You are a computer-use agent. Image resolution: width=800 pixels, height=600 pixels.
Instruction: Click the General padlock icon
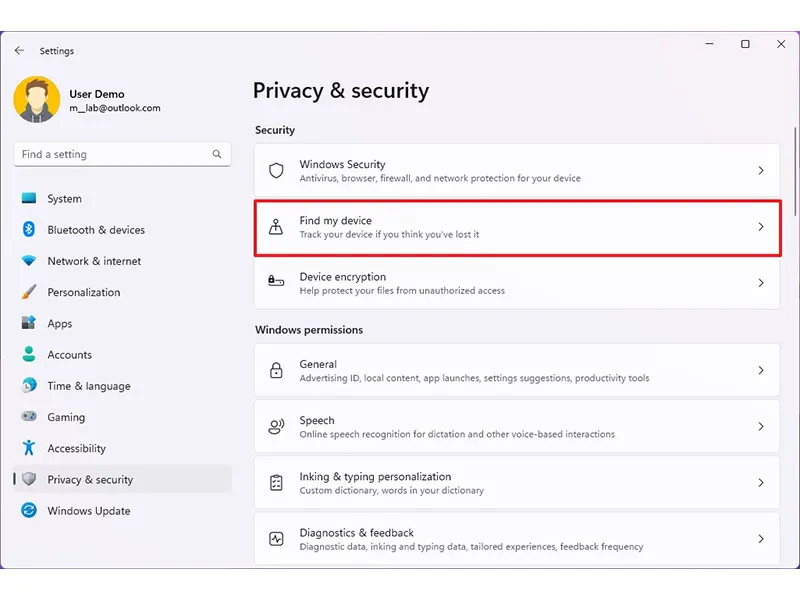[276, 370]
